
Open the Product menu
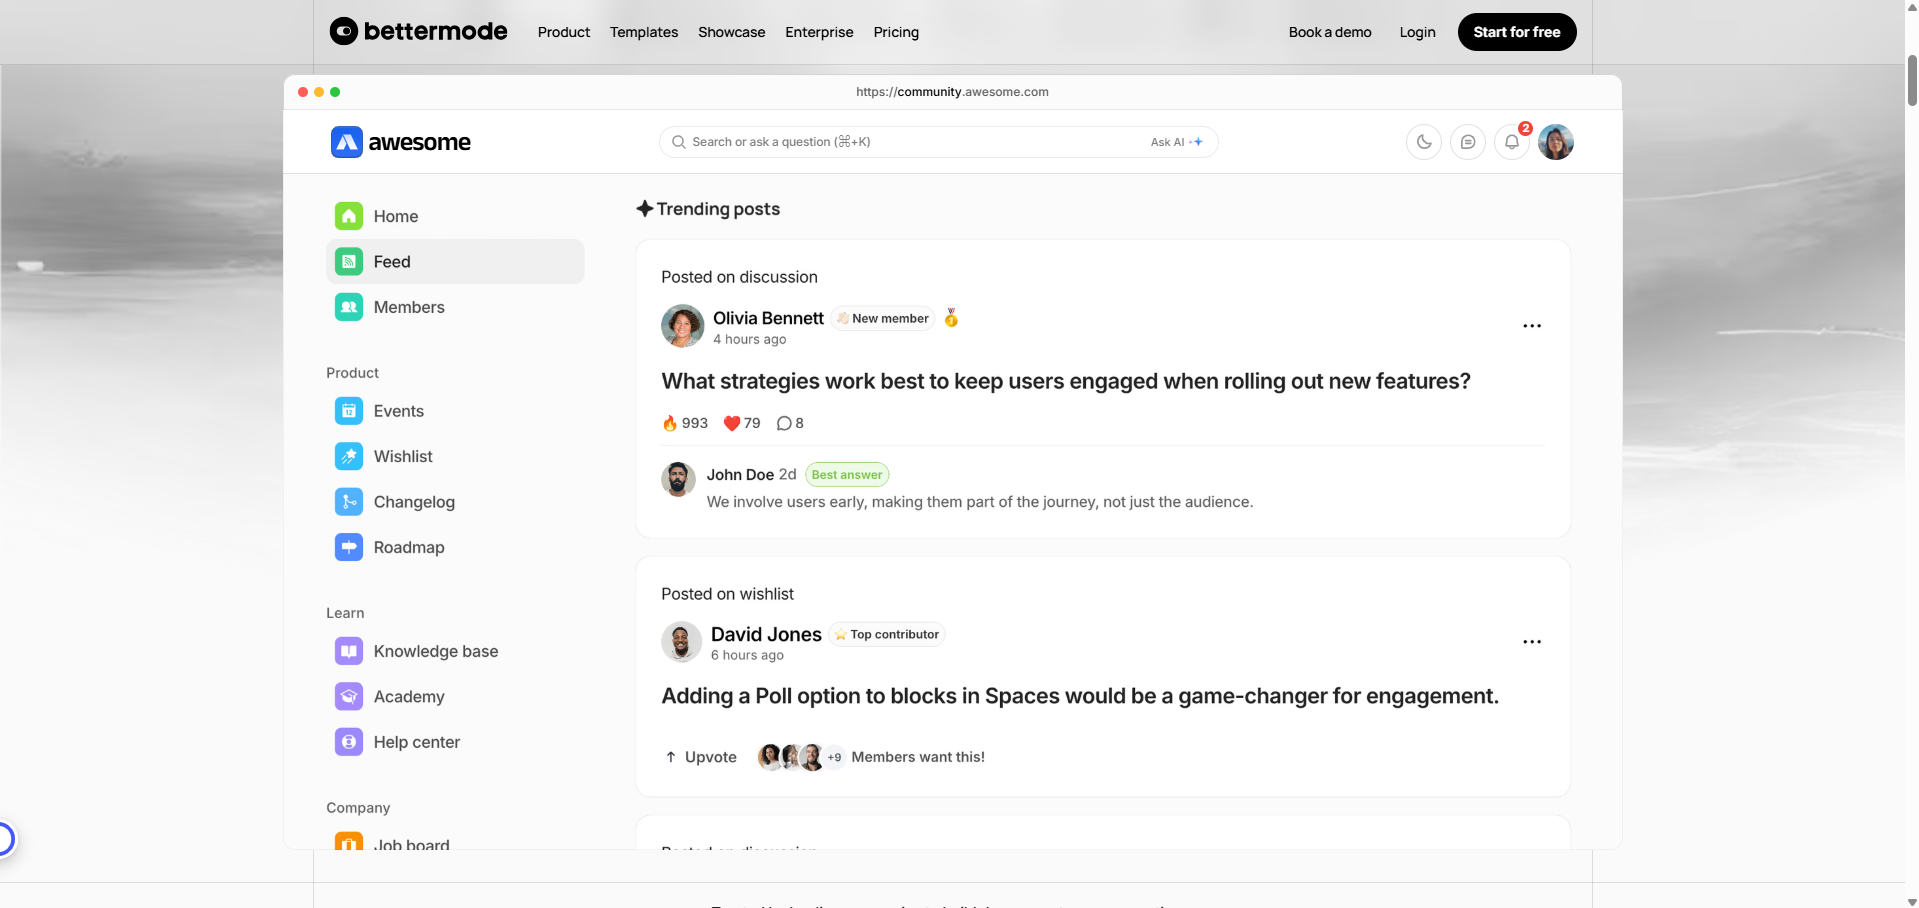pos(564,32)
